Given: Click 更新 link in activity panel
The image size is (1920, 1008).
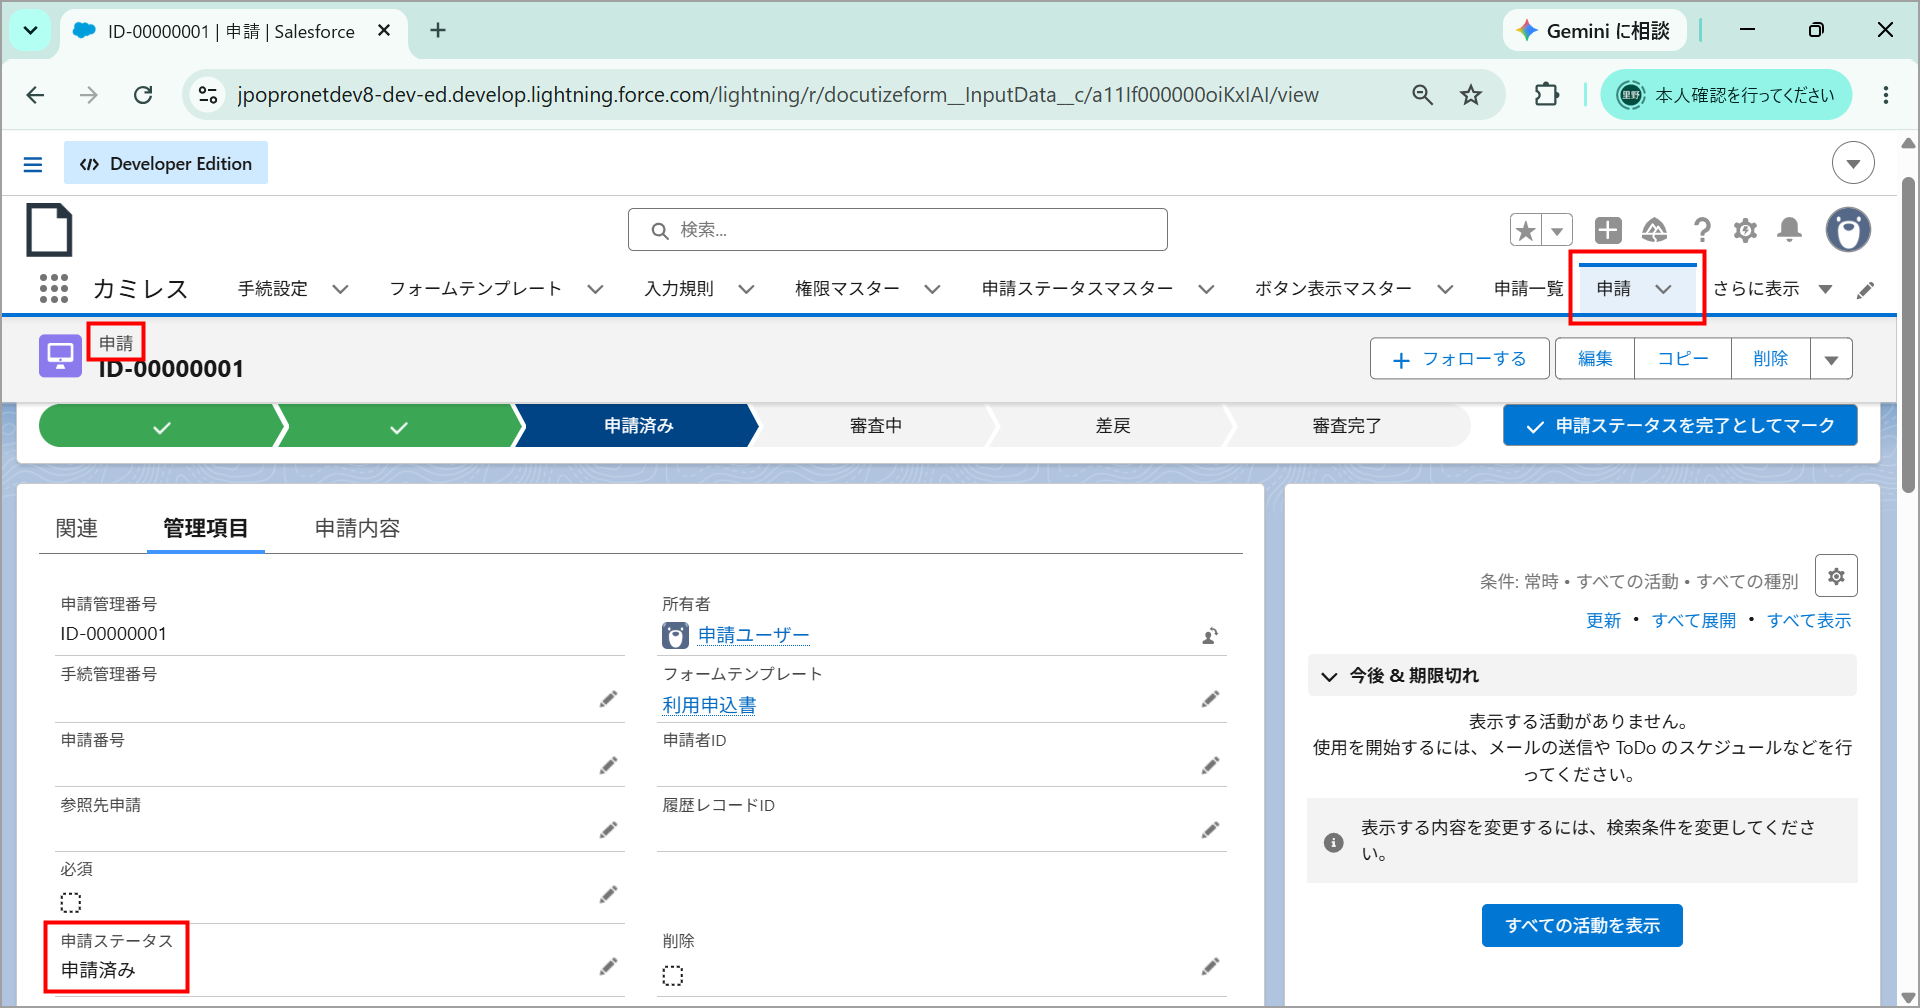Looking at the screenshot, I should point(1603,621).
